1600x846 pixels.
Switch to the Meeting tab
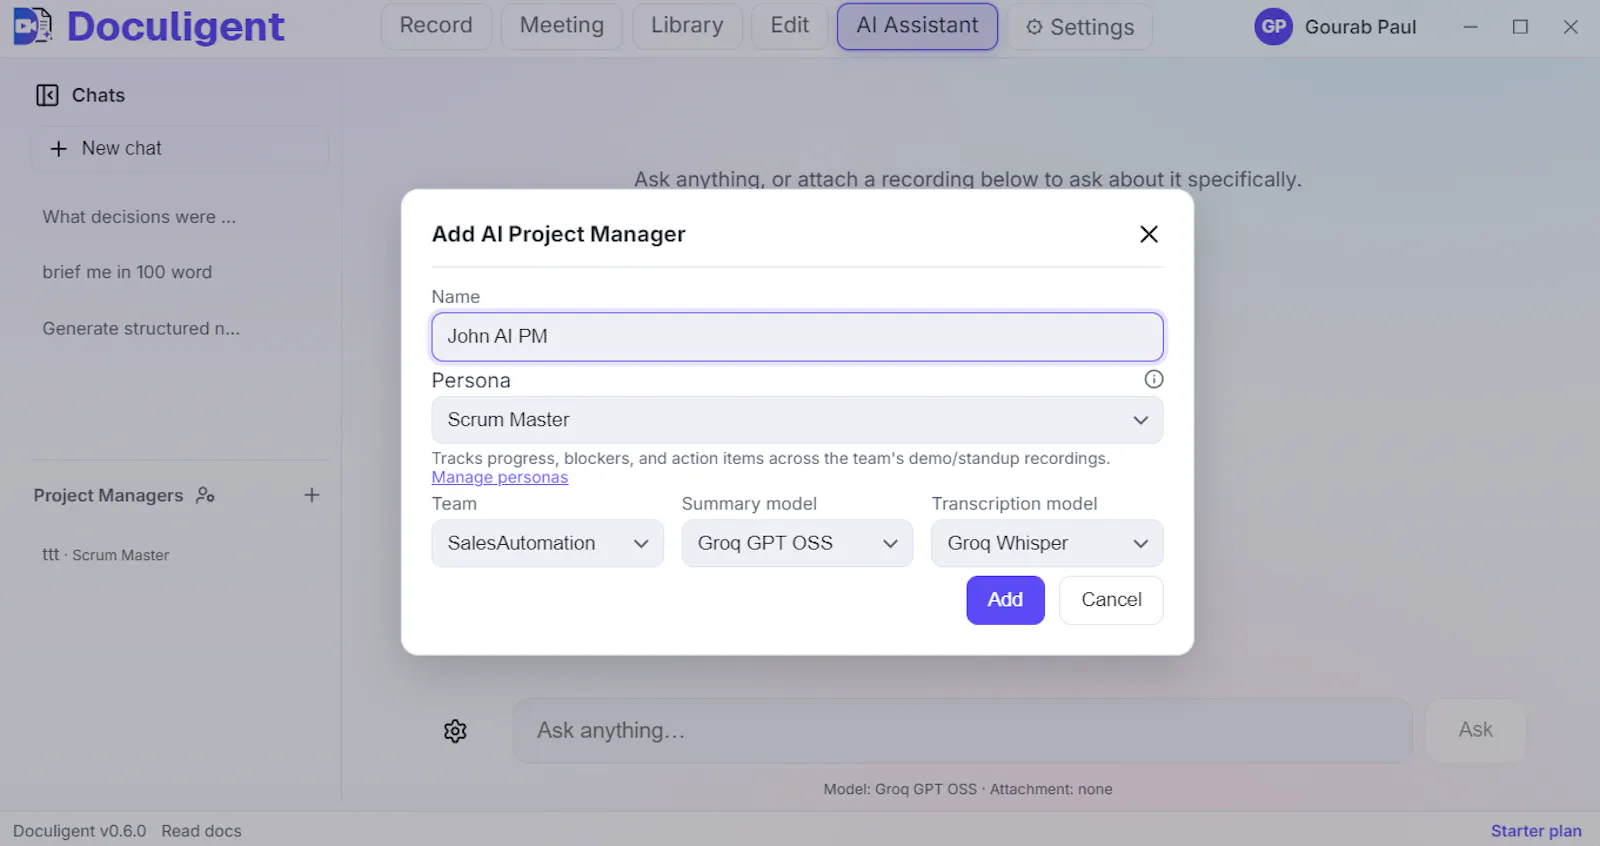coord(562,26)
